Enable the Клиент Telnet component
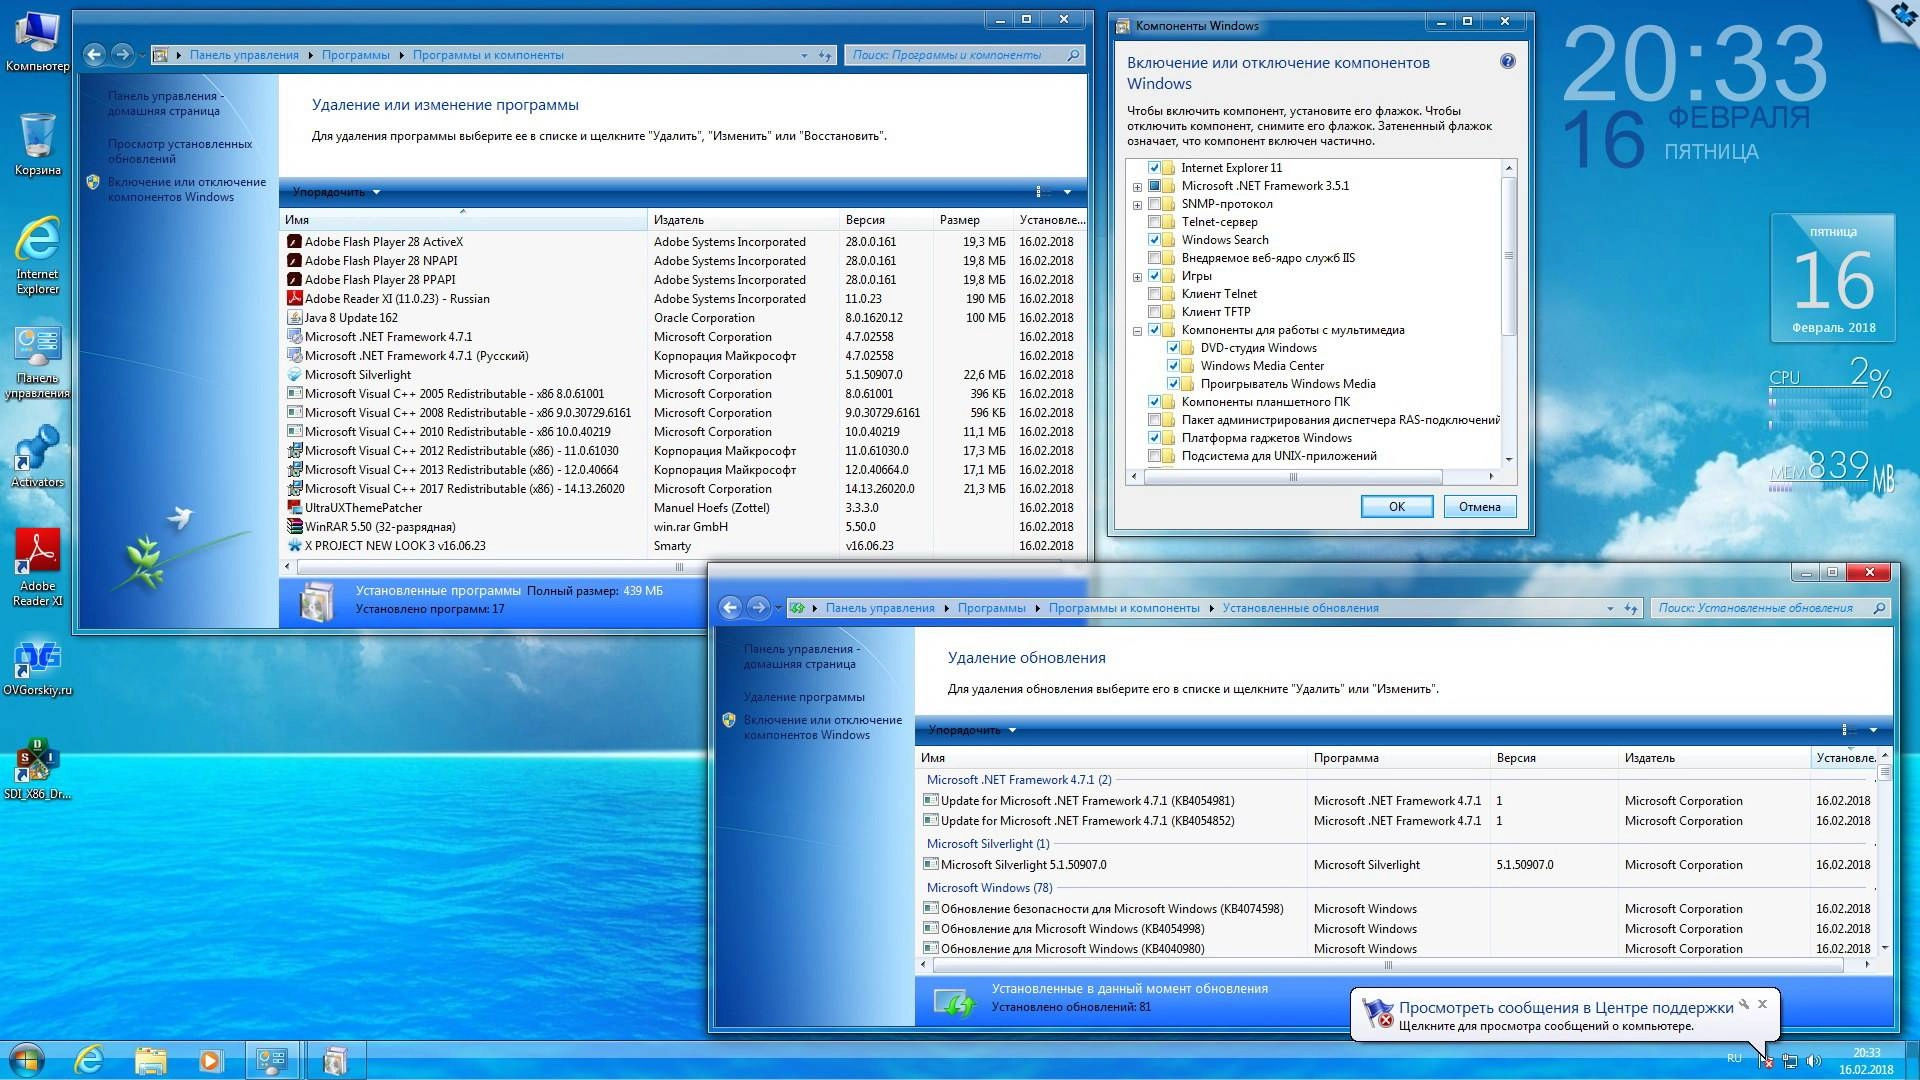Screen dimensions: 1920x1080 1155,293
